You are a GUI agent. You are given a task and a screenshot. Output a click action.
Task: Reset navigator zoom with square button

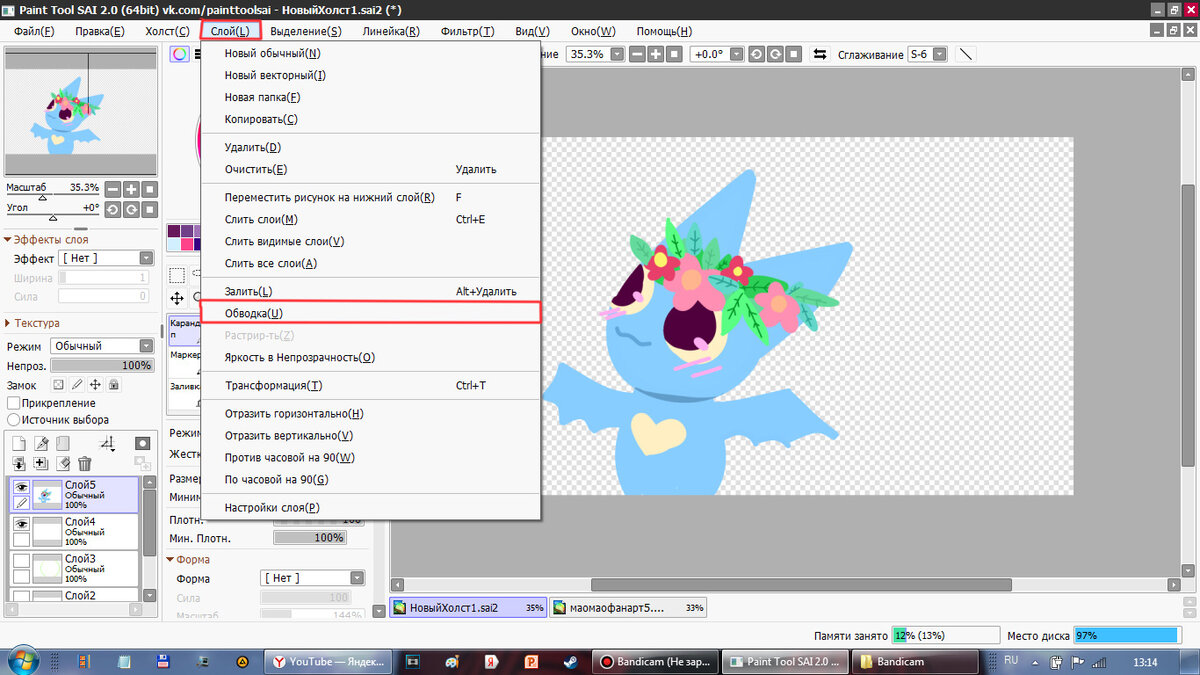point(149,189)
